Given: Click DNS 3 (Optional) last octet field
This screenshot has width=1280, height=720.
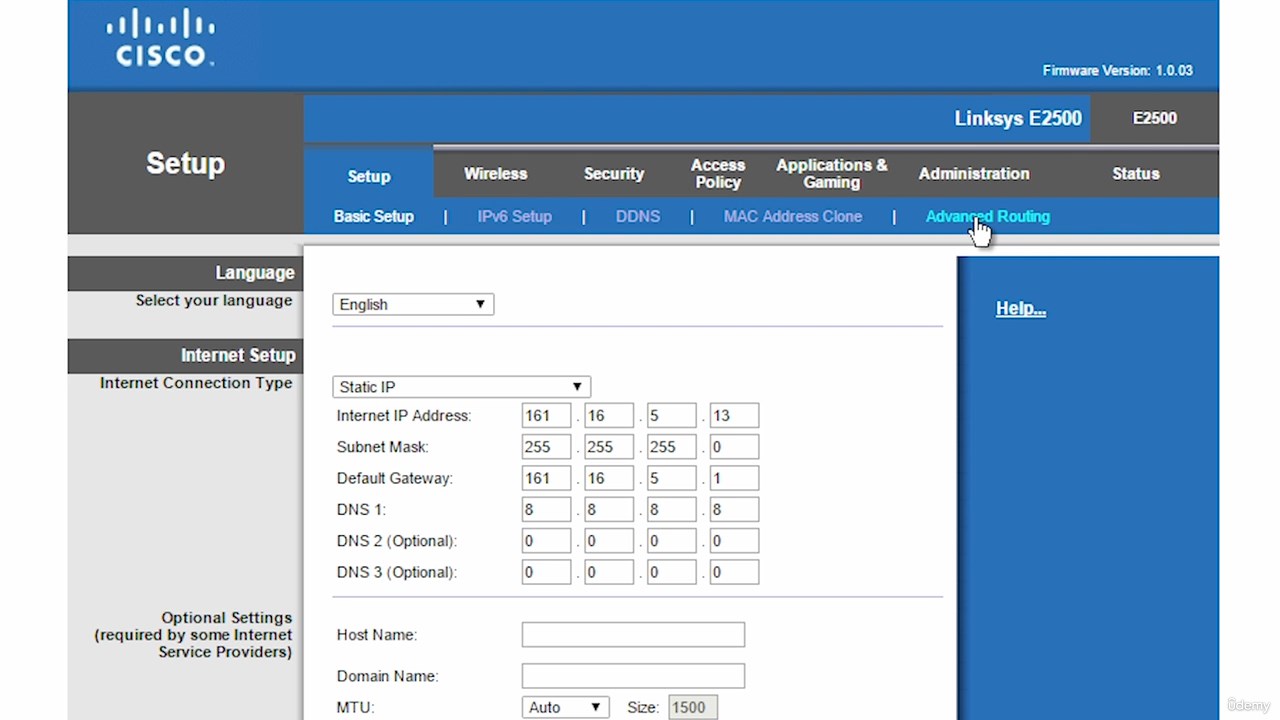Looking at the screenshot, I should [734, 572].
